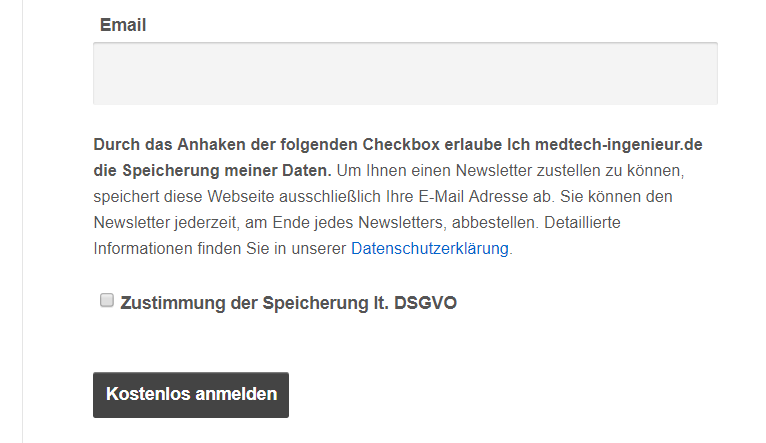
Task: Submit the newsletter form for free
Action: 191,394
